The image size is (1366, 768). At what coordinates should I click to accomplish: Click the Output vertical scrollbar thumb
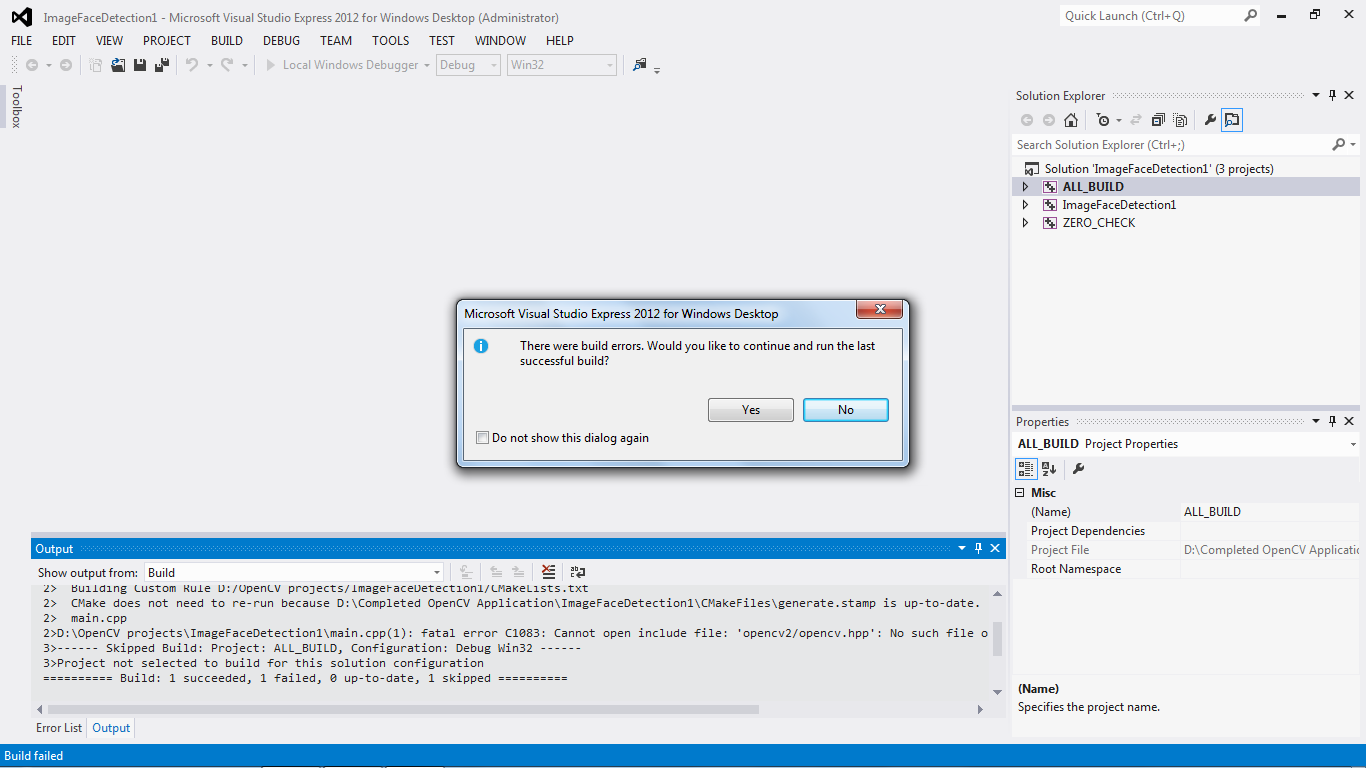[997, 640]
